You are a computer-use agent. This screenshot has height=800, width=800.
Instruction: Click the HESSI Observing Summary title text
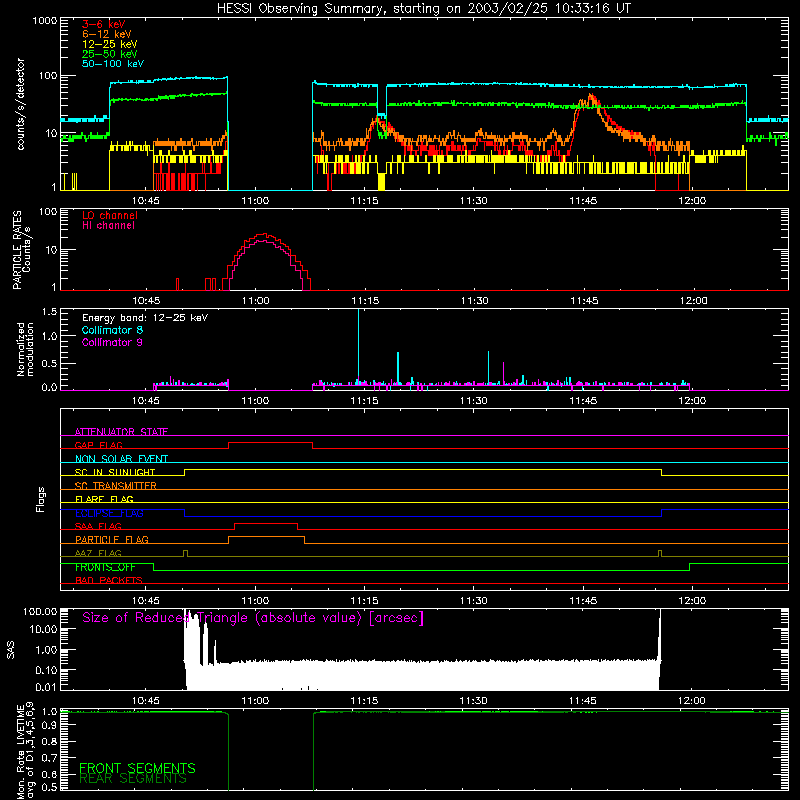(423, 9)
